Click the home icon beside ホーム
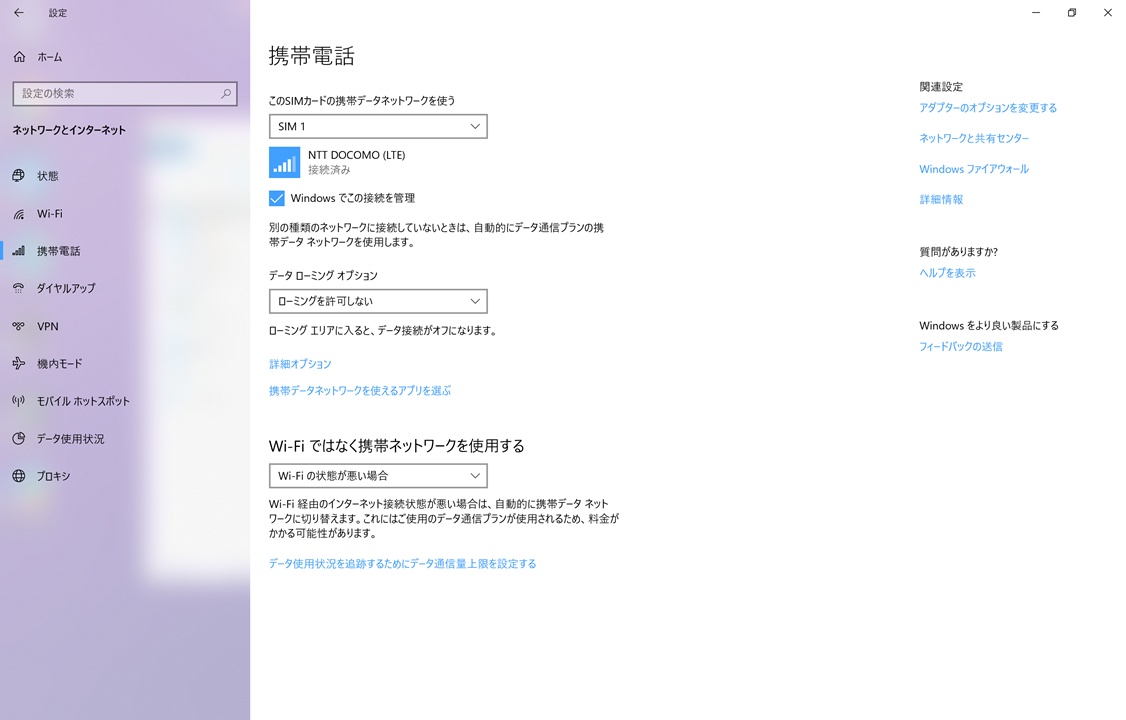 coord(19,57)
